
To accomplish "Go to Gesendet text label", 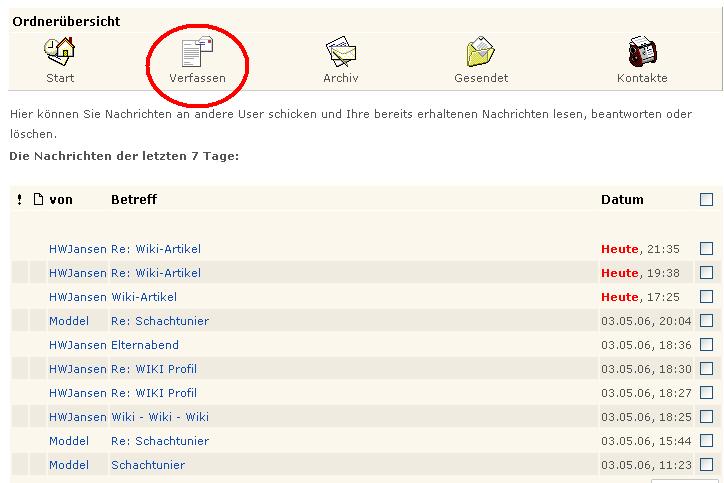I will click(x=481, y=78).
